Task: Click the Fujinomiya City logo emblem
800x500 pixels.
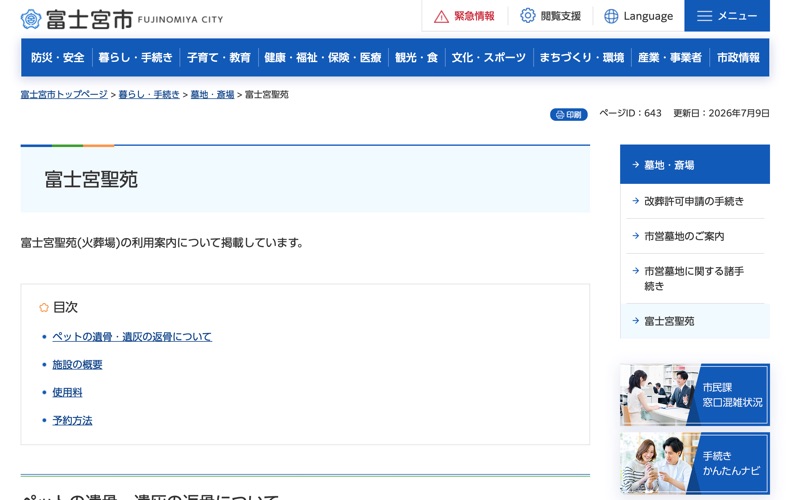Action: [x=31, y=19]
